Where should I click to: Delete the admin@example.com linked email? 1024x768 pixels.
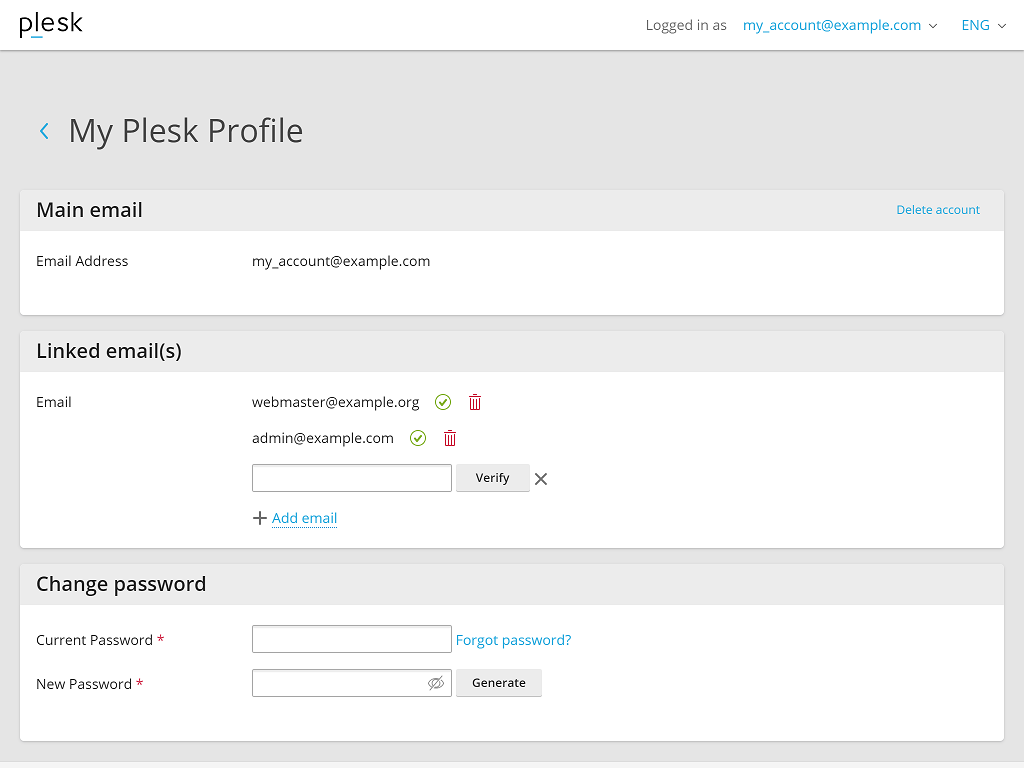pyautogui.click(x=450, y=438)
